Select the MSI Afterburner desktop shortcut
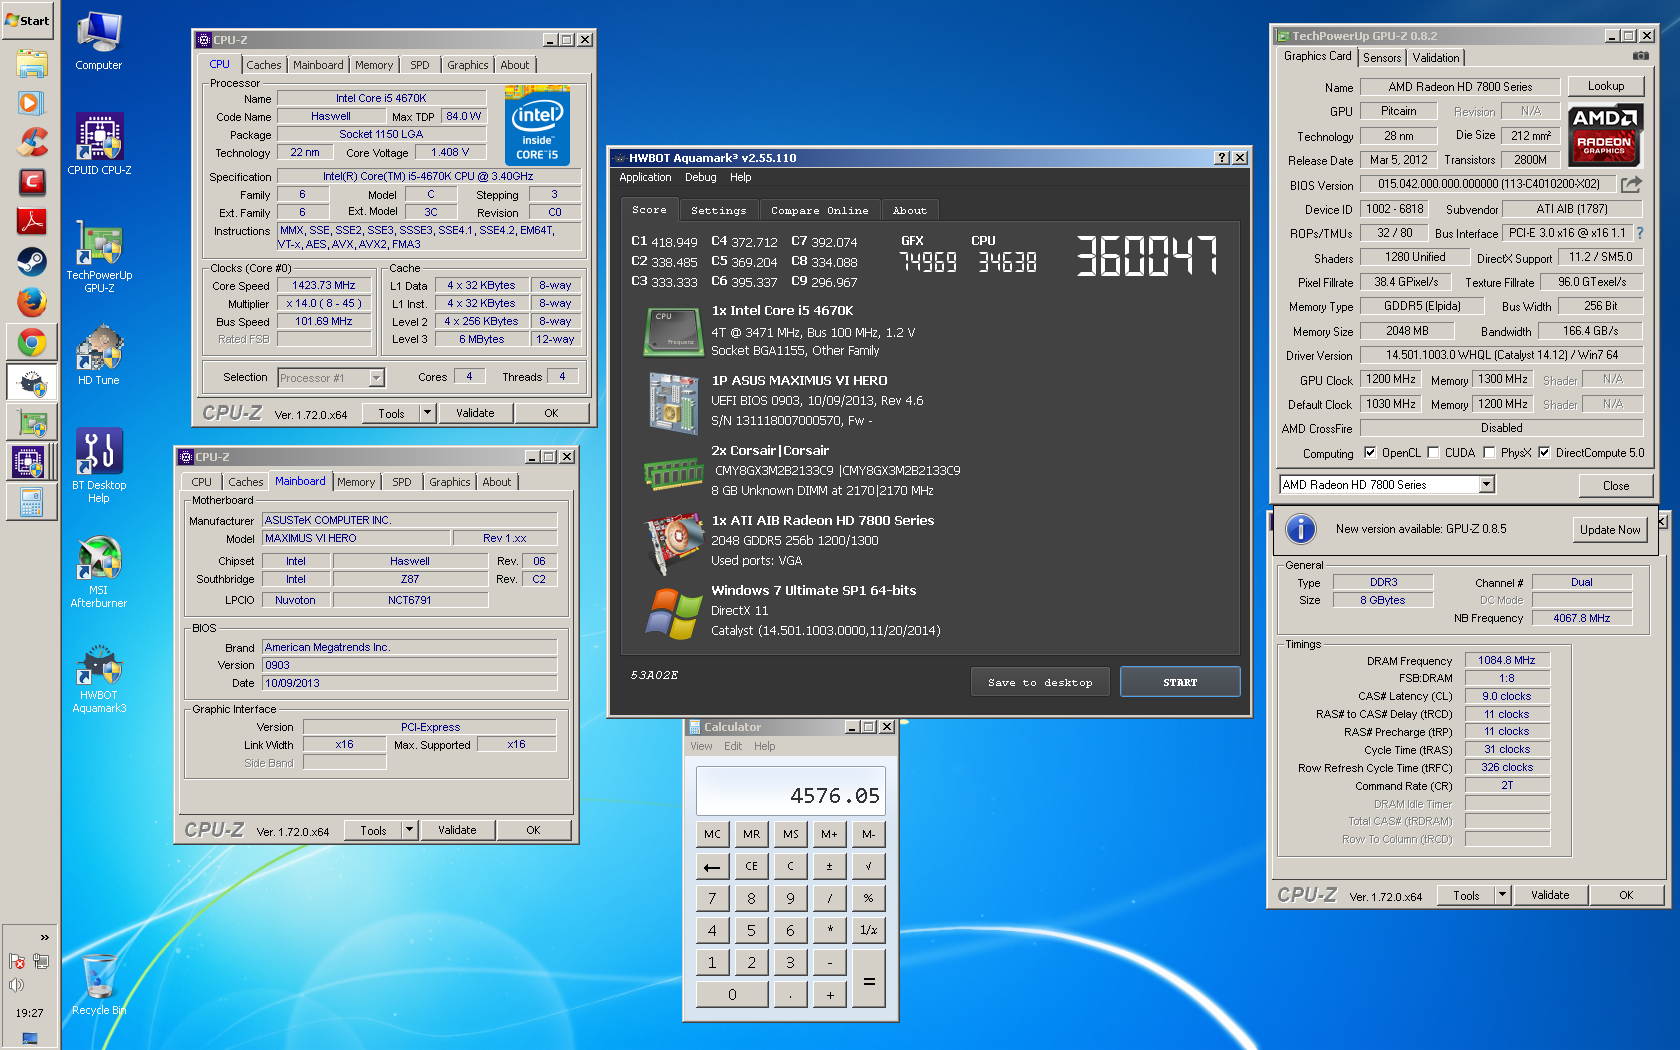This screenshot has width=1680, height=1050. (99, 572)
